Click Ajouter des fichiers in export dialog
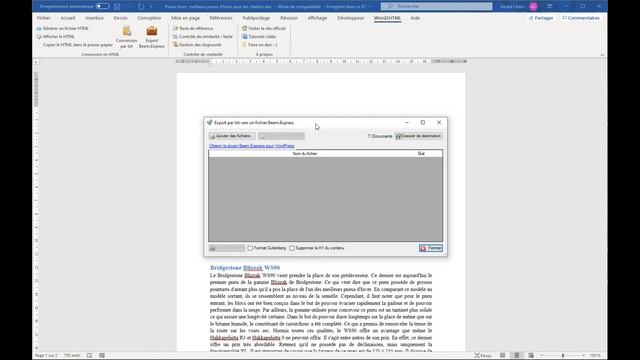The width and height of the screenshot is (640, 360). pos(231,136)
